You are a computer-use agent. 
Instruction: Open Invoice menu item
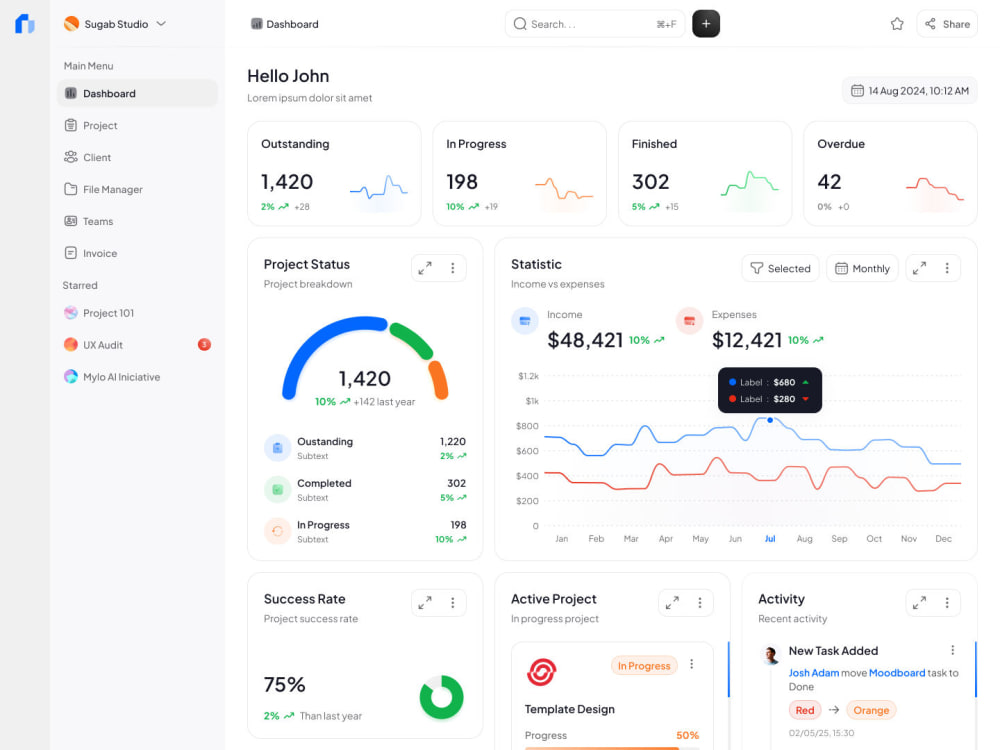coord(137,253)
